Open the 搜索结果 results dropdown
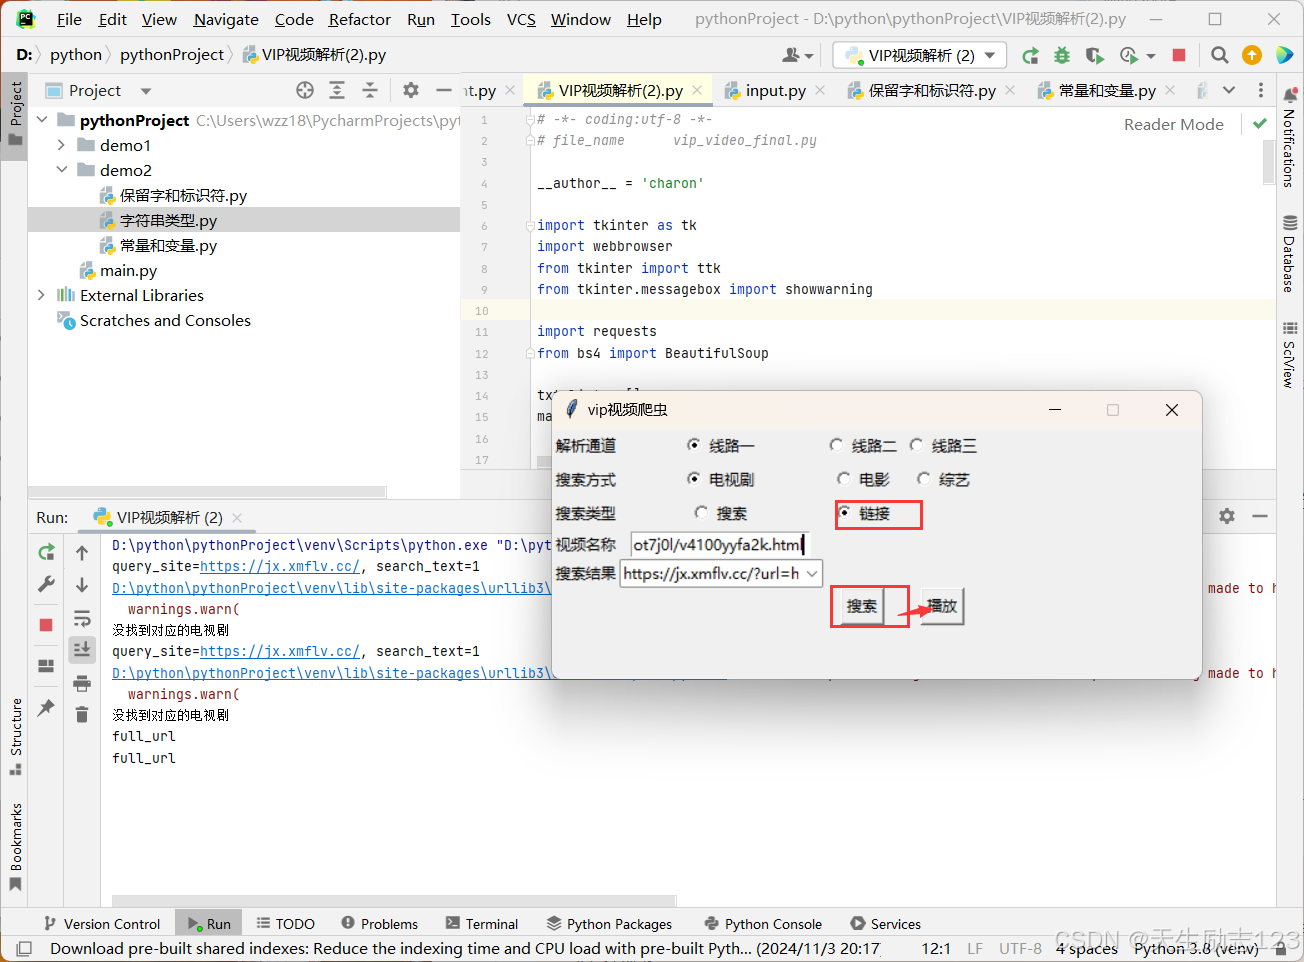 click(x=812, y=573)
